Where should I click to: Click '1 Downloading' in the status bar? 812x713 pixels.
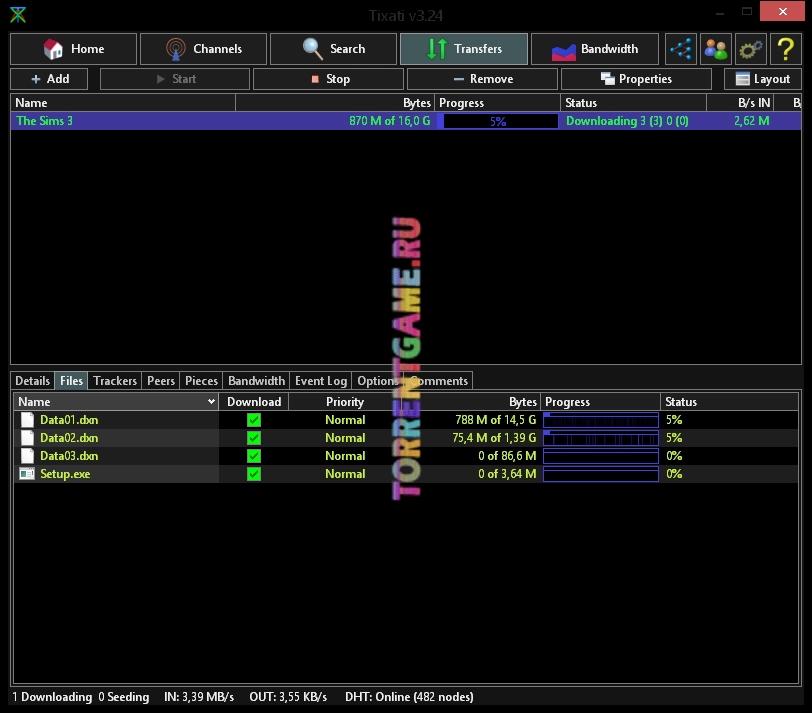pyautogui.click(x=52, y=697)
